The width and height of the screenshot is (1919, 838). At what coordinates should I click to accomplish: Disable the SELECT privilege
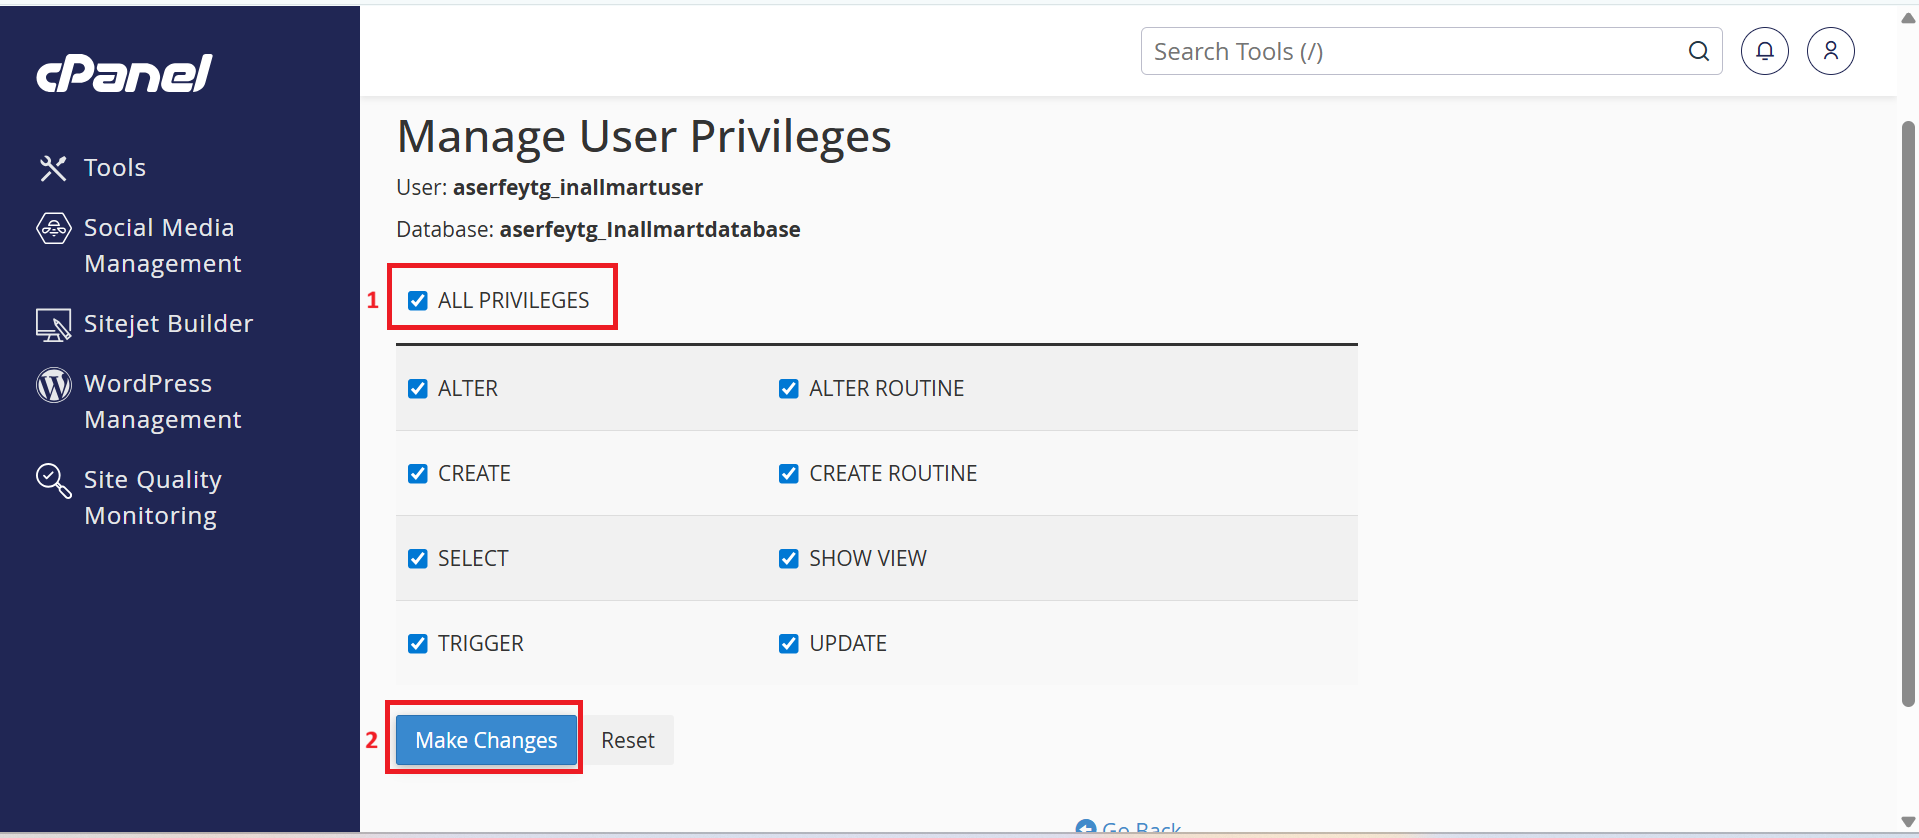pyautogui.click(x=418, y=559)
